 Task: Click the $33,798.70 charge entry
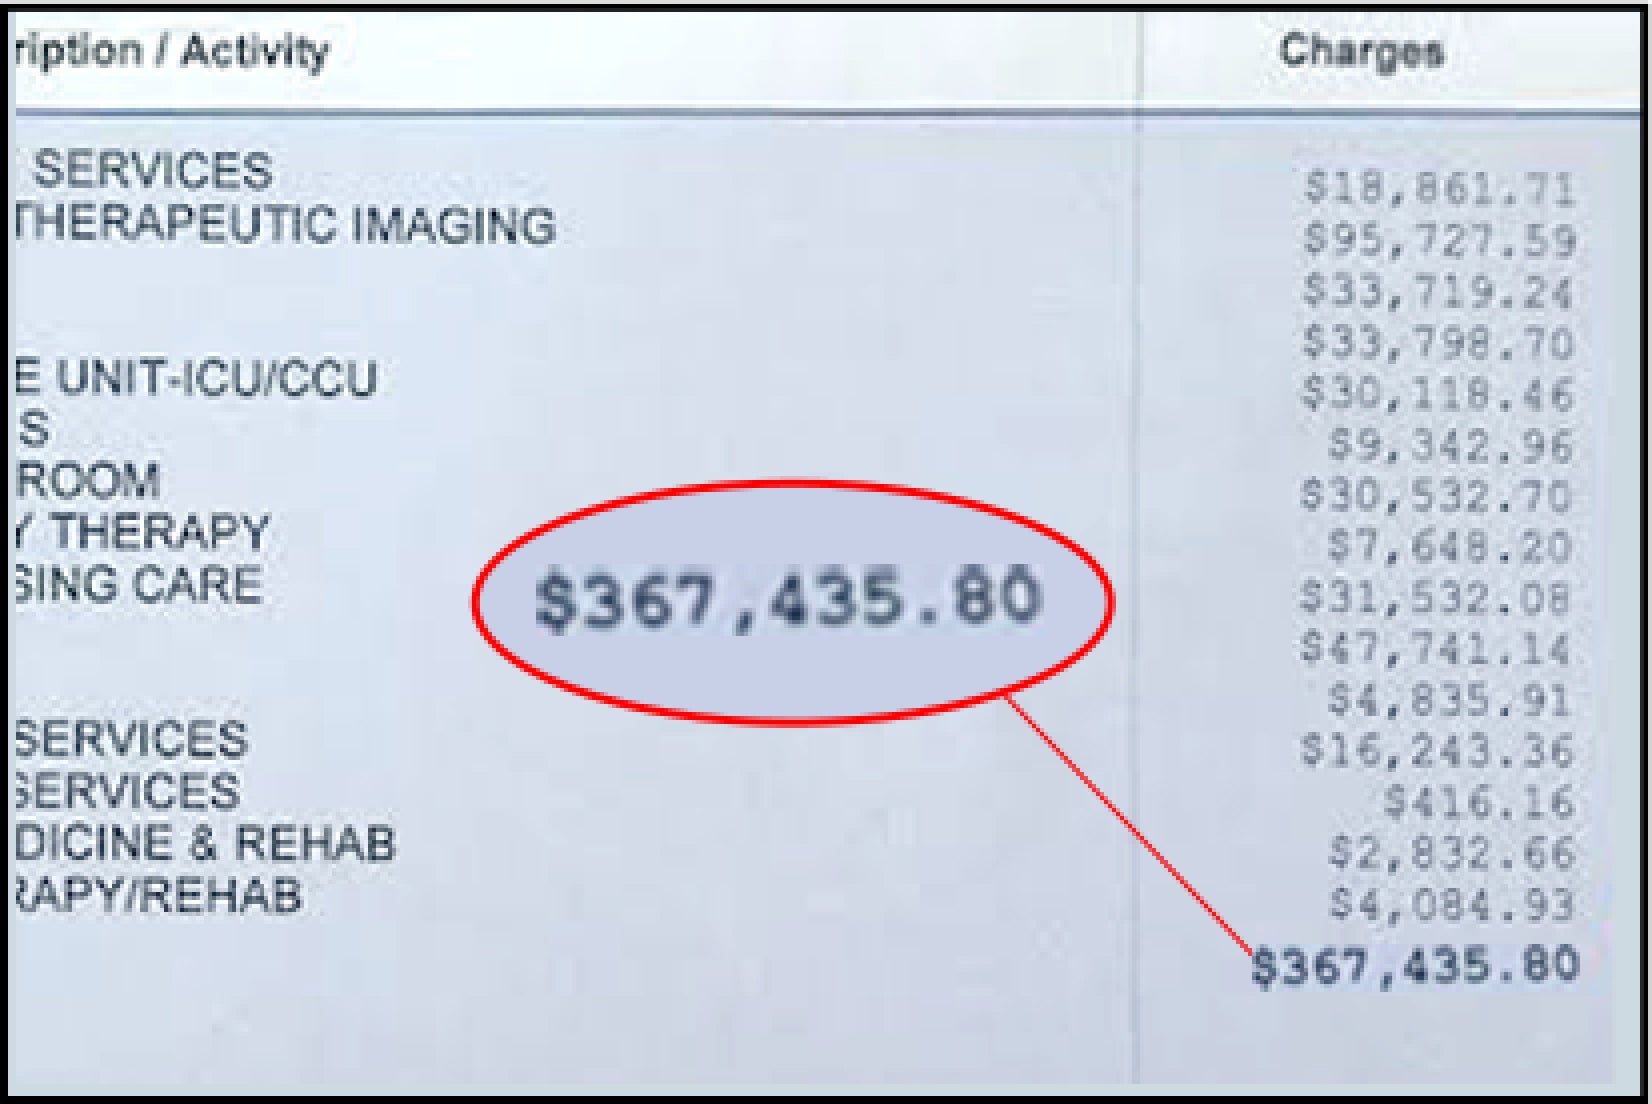[x=1440, y=343]
